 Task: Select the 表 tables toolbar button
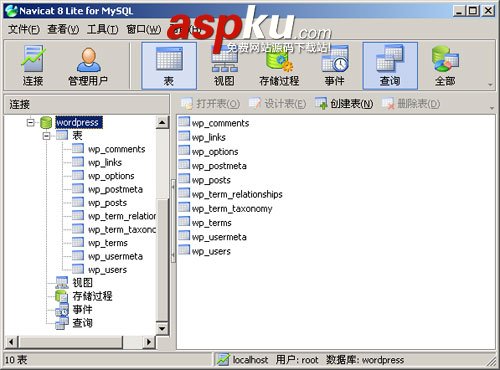tap(169, 66)
